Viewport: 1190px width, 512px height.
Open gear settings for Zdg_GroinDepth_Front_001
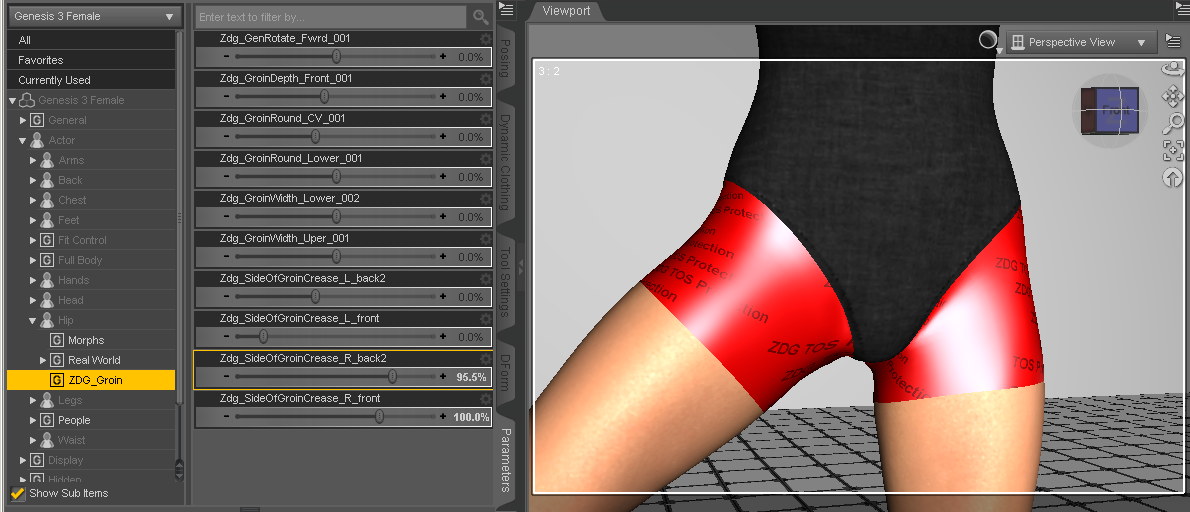point(486,78)
